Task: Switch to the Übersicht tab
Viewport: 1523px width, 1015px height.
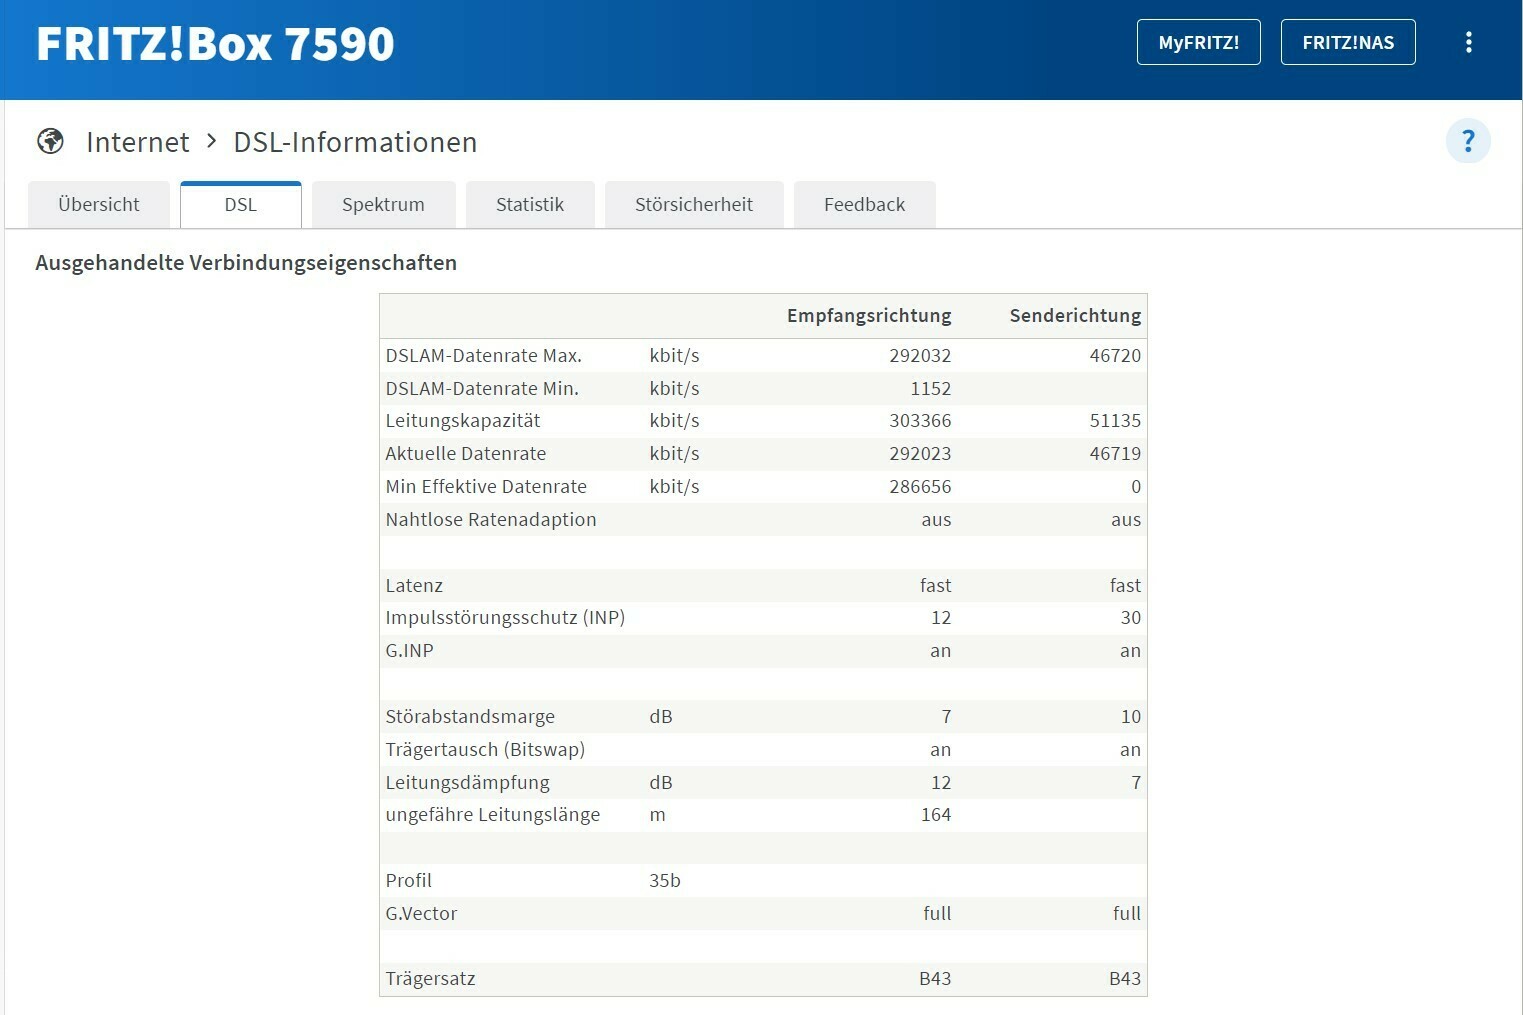Action: 99,205
